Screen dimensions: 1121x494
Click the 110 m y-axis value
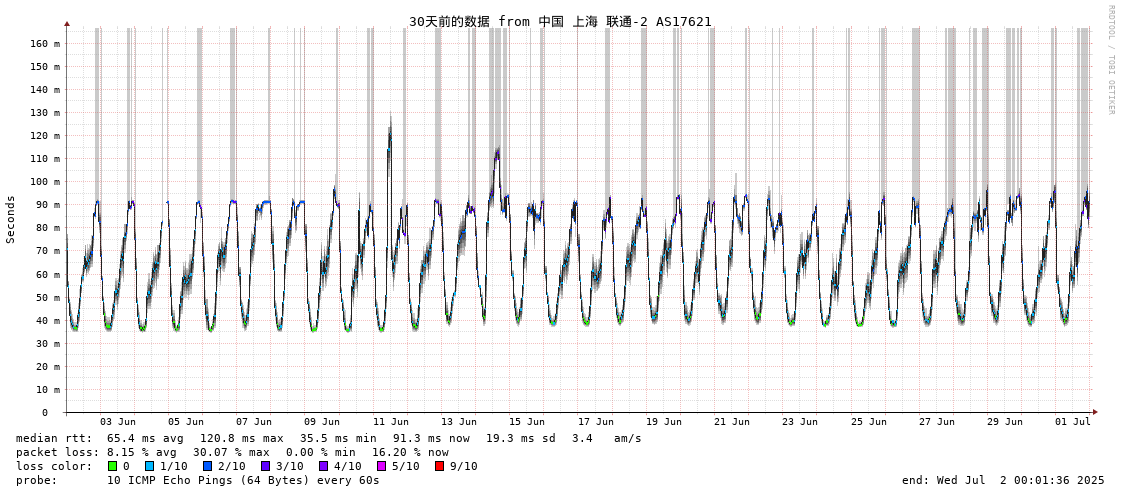point(45,159)
